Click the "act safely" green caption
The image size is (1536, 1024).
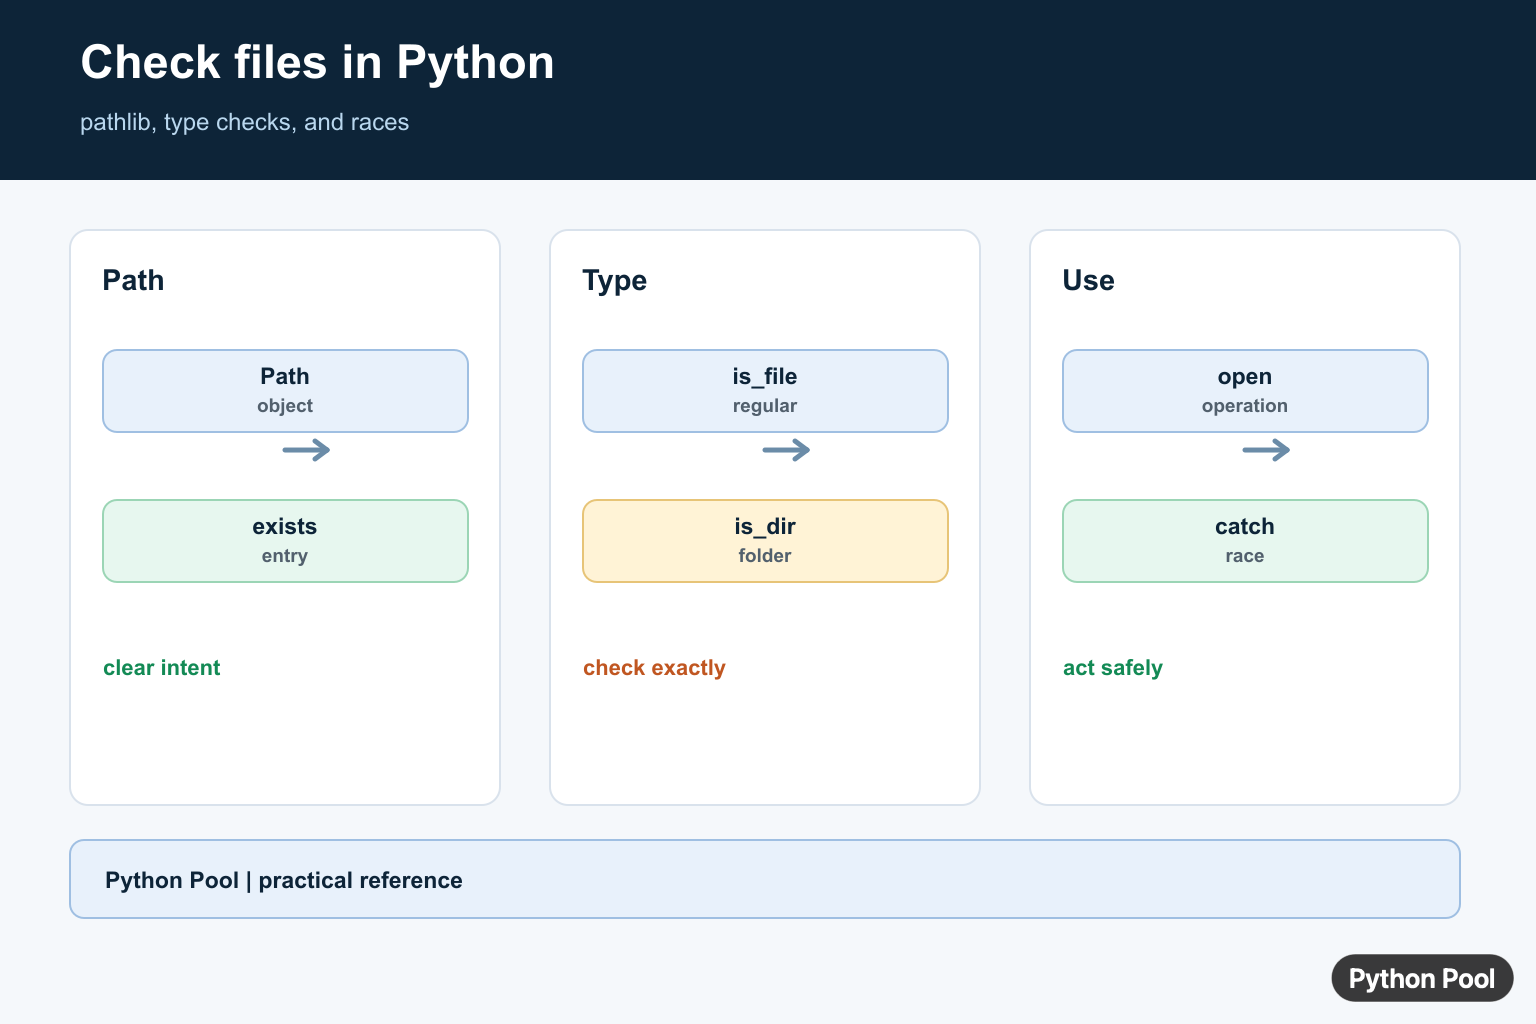pyautogui.click(x=1112, y=668)
